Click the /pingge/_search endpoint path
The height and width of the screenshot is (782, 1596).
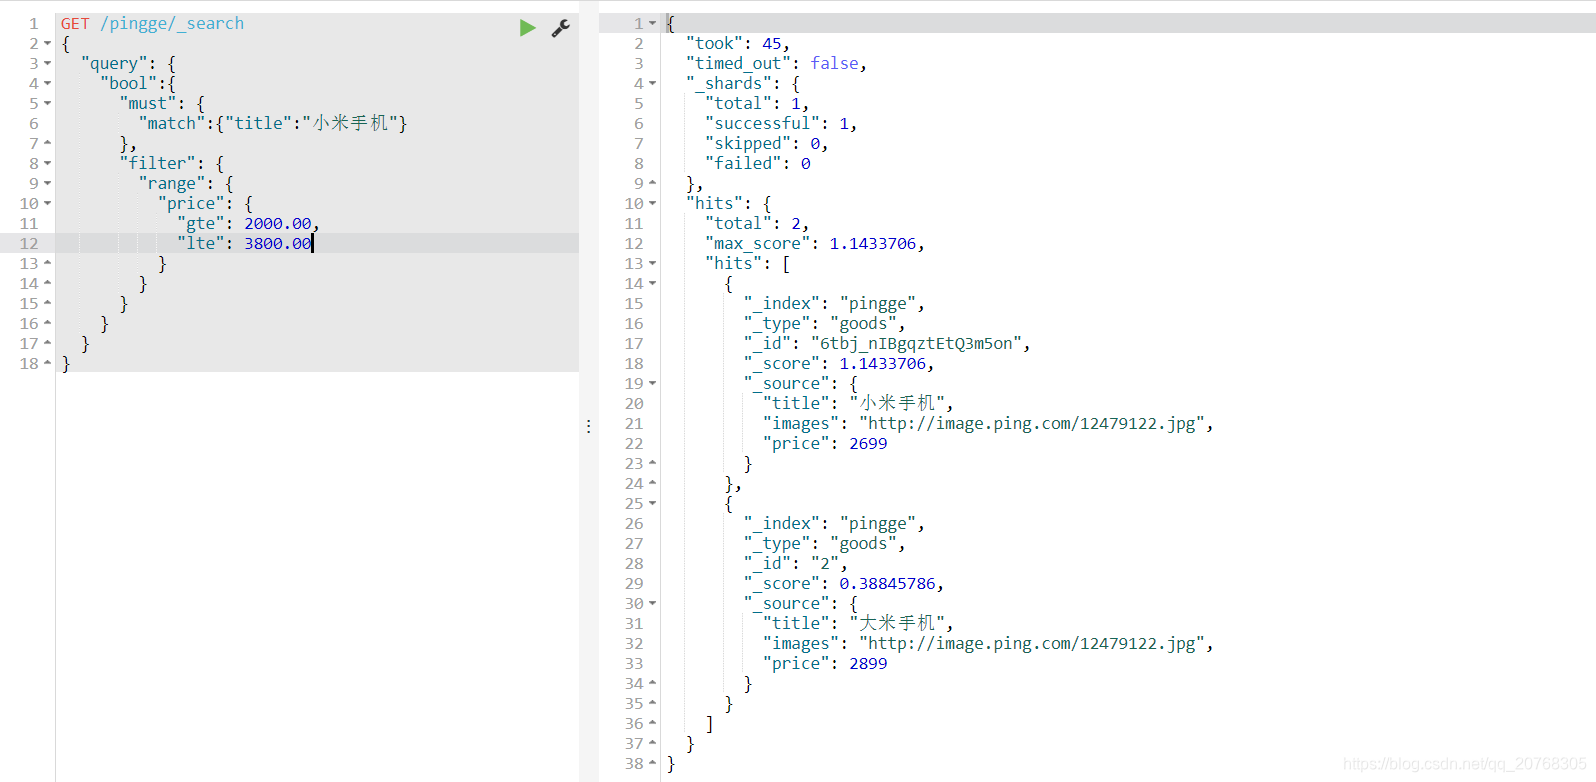click(x=172, y=24)
